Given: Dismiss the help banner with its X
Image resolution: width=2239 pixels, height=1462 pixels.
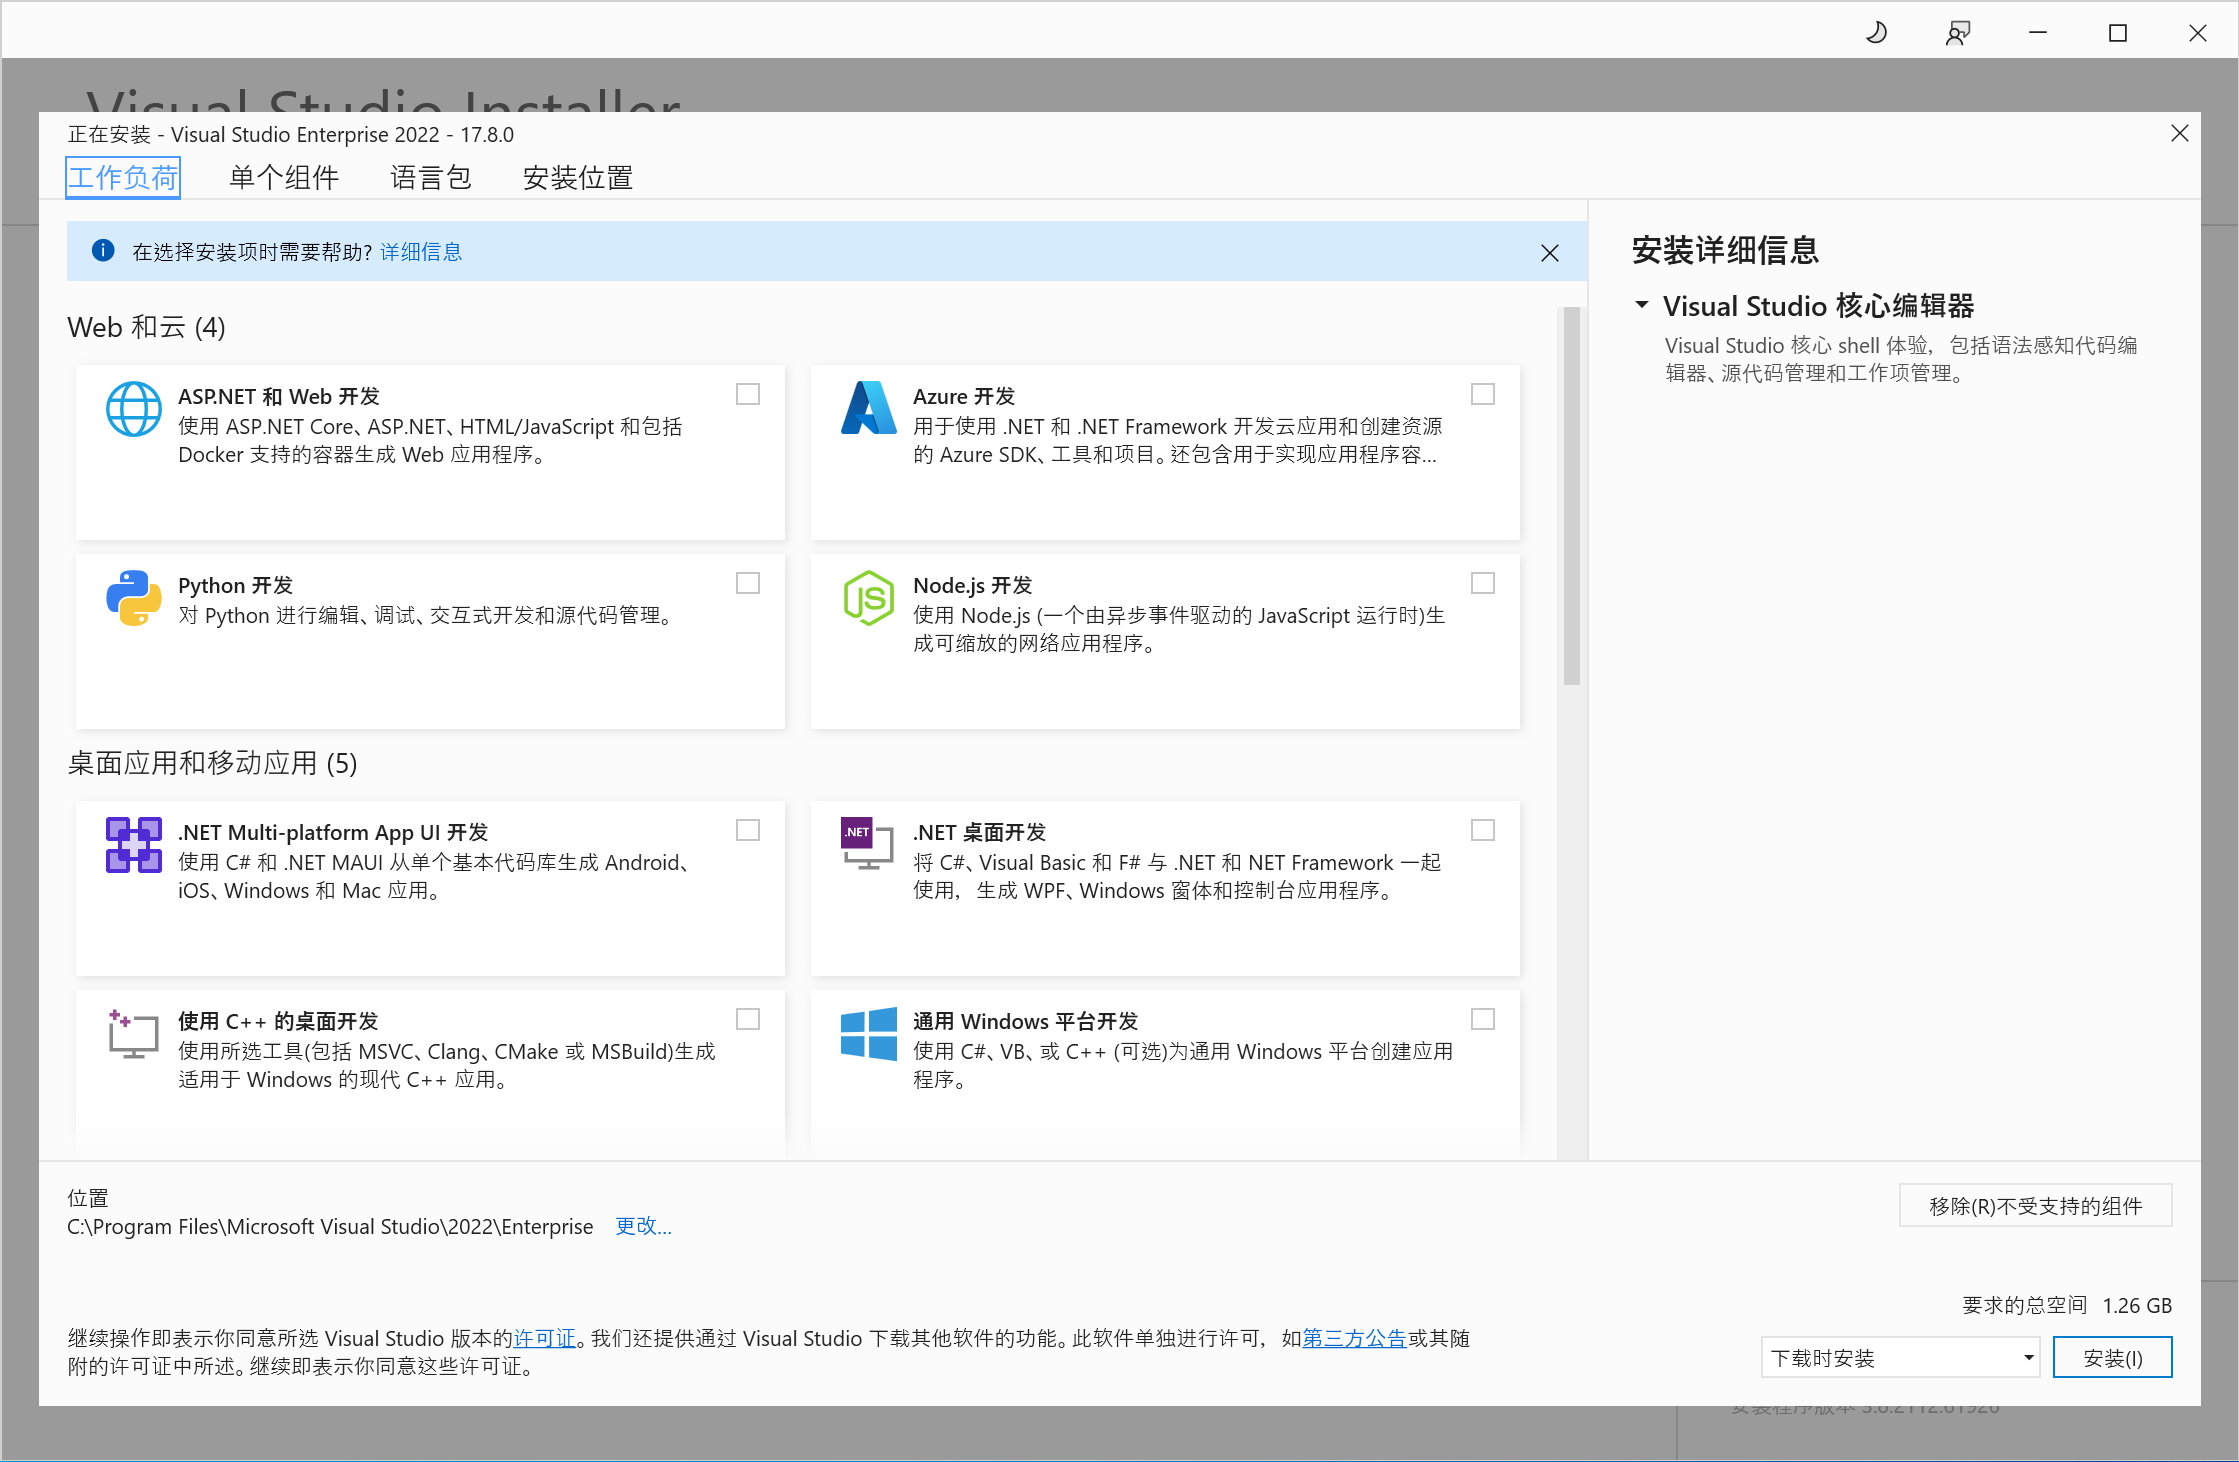Looking at the screenshot, I should click(1549, 253).
